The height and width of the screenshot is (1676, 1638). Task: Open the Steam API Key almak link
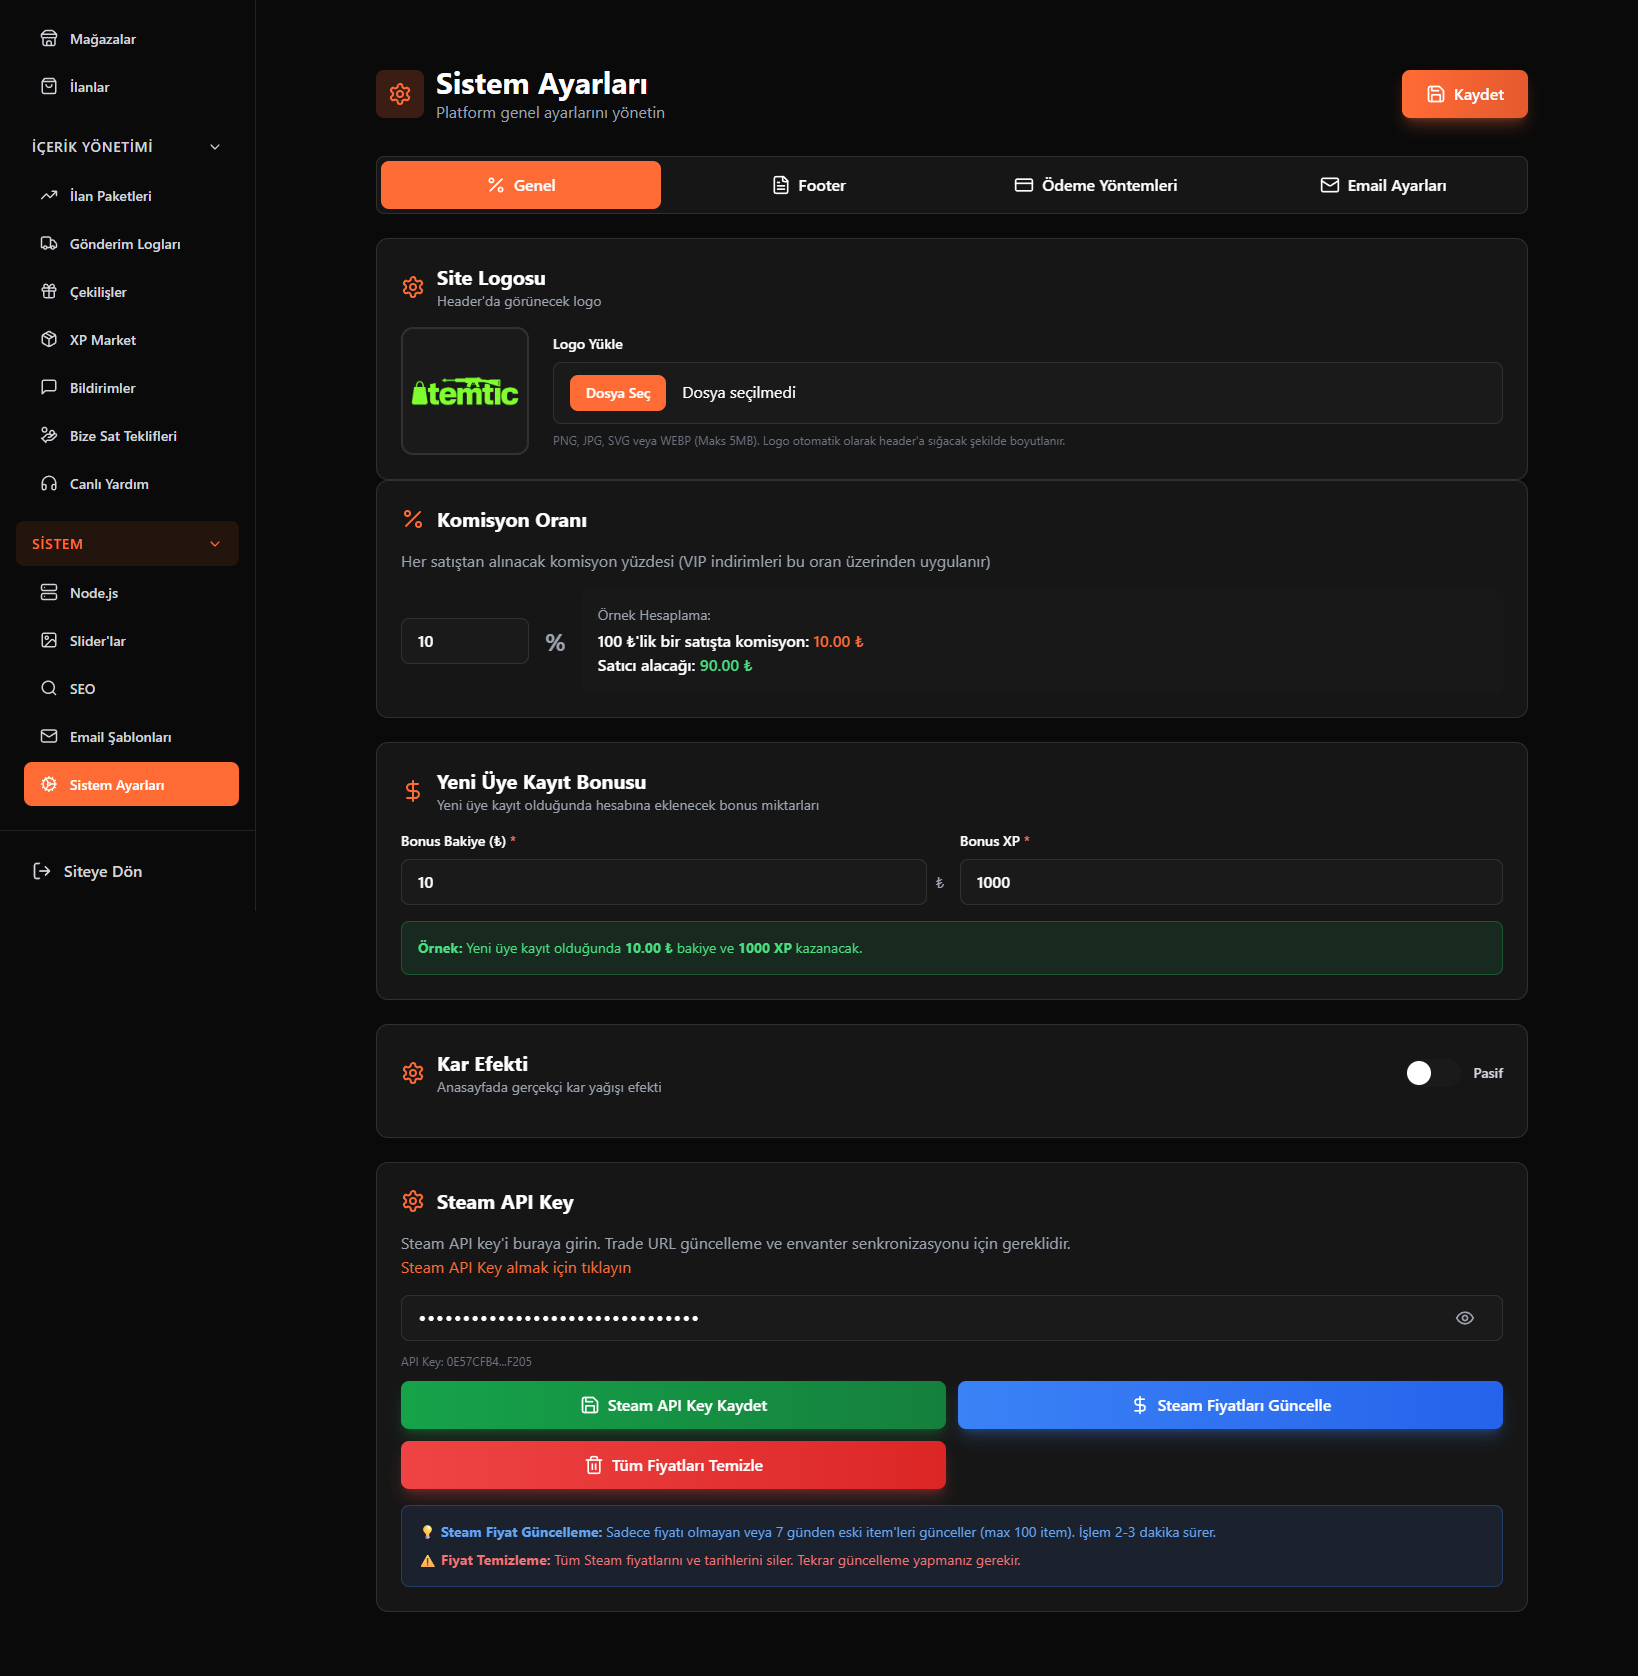pyautogui.click(x=516, y=1268)
